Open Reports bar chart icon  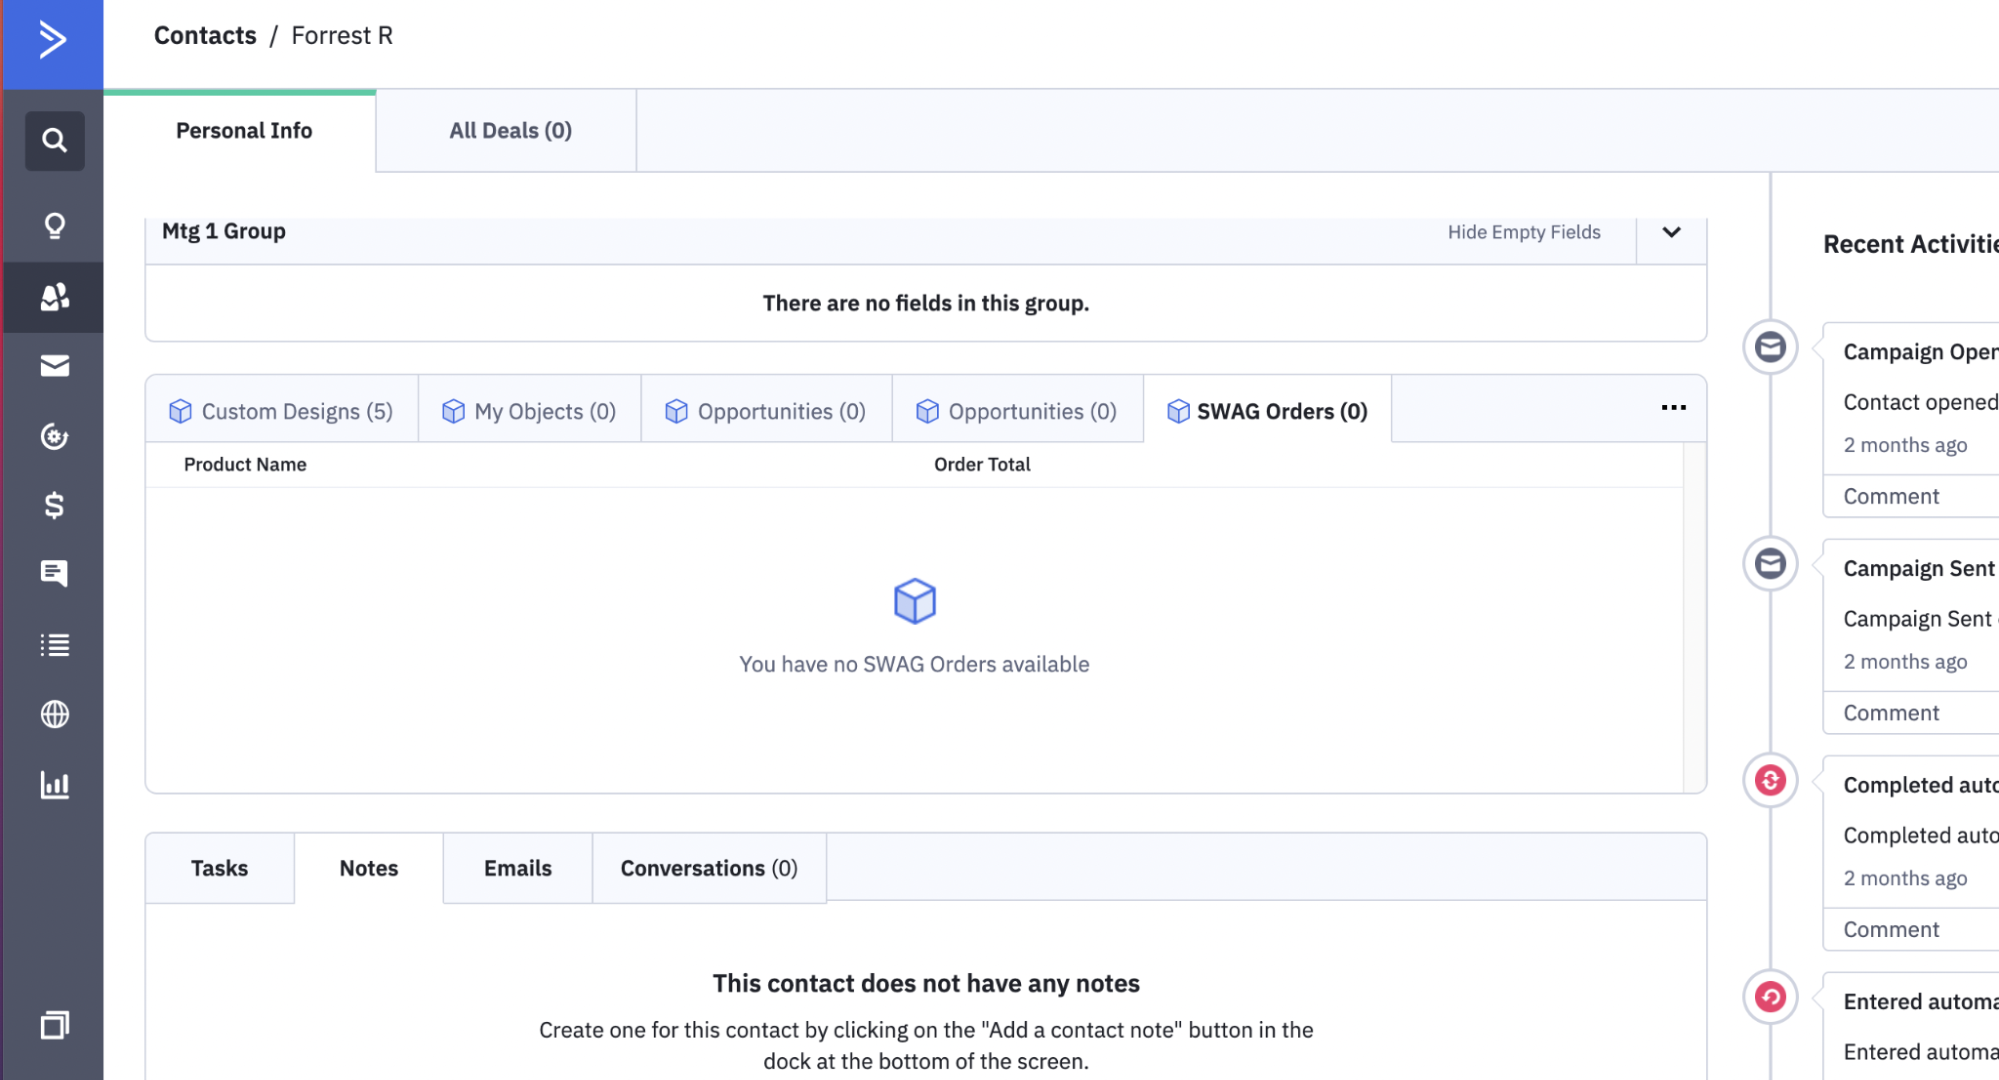tap(54, 785)
